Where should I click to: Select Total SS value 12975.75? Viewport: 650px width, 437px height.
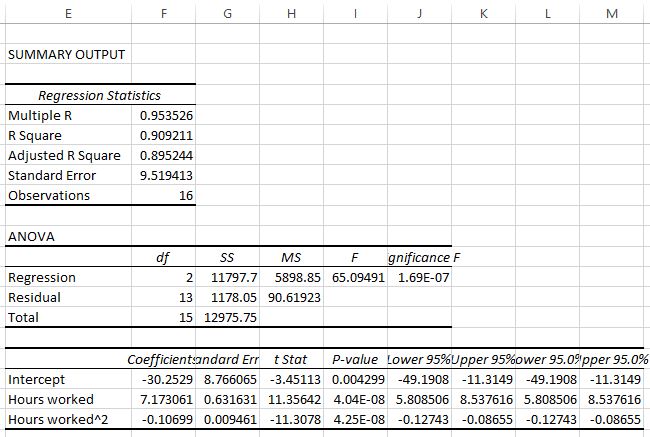click(230, 317)
